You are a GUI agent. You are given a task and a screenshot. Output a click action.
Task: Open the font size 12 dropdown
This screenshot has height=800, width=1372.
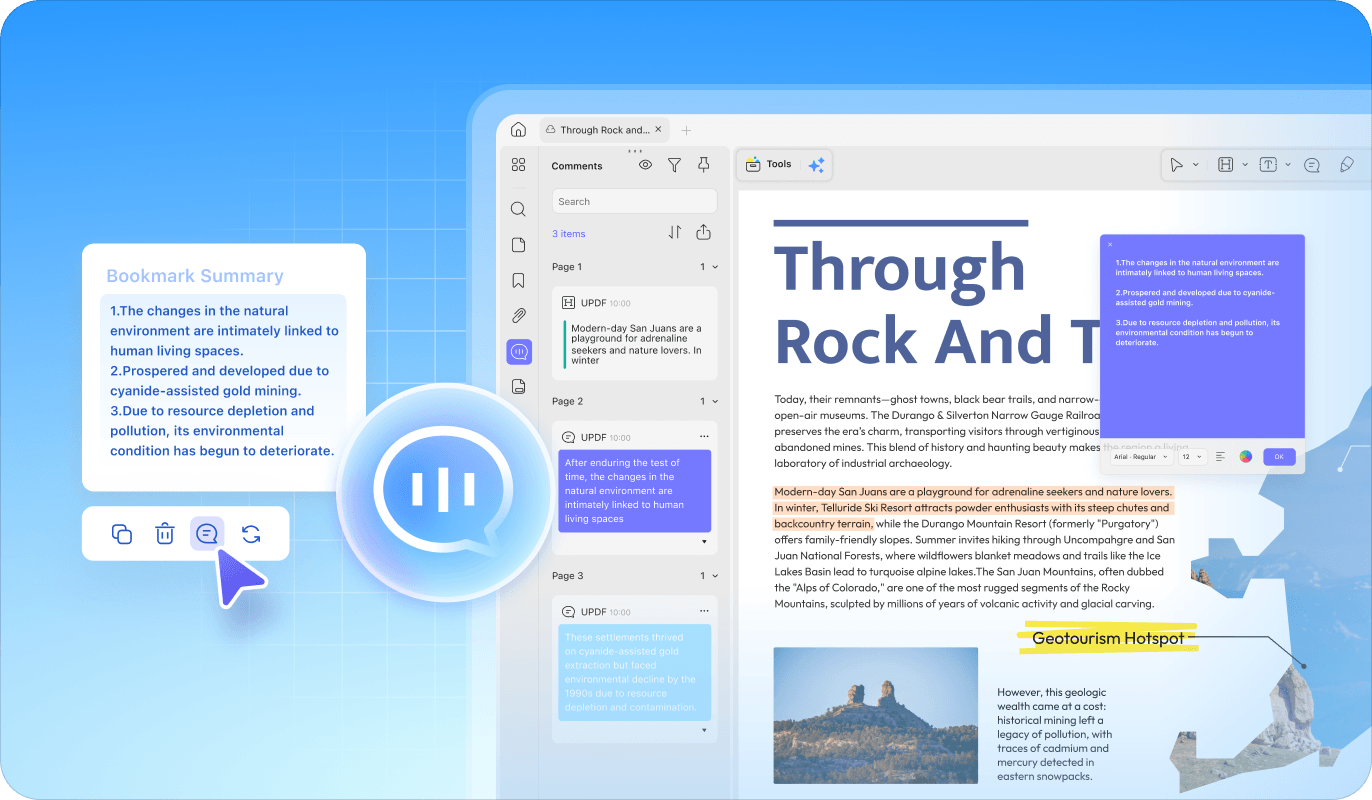1193,456
